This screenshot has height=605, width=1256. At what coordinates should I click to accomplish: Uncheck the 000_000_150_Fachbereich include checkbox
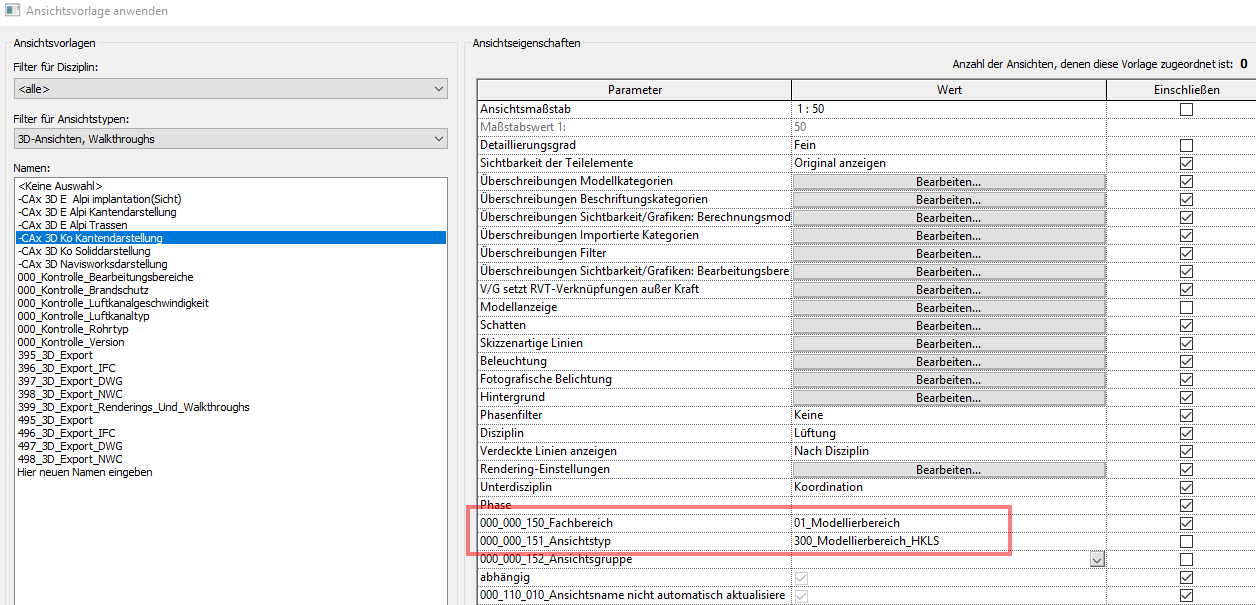1186,523
